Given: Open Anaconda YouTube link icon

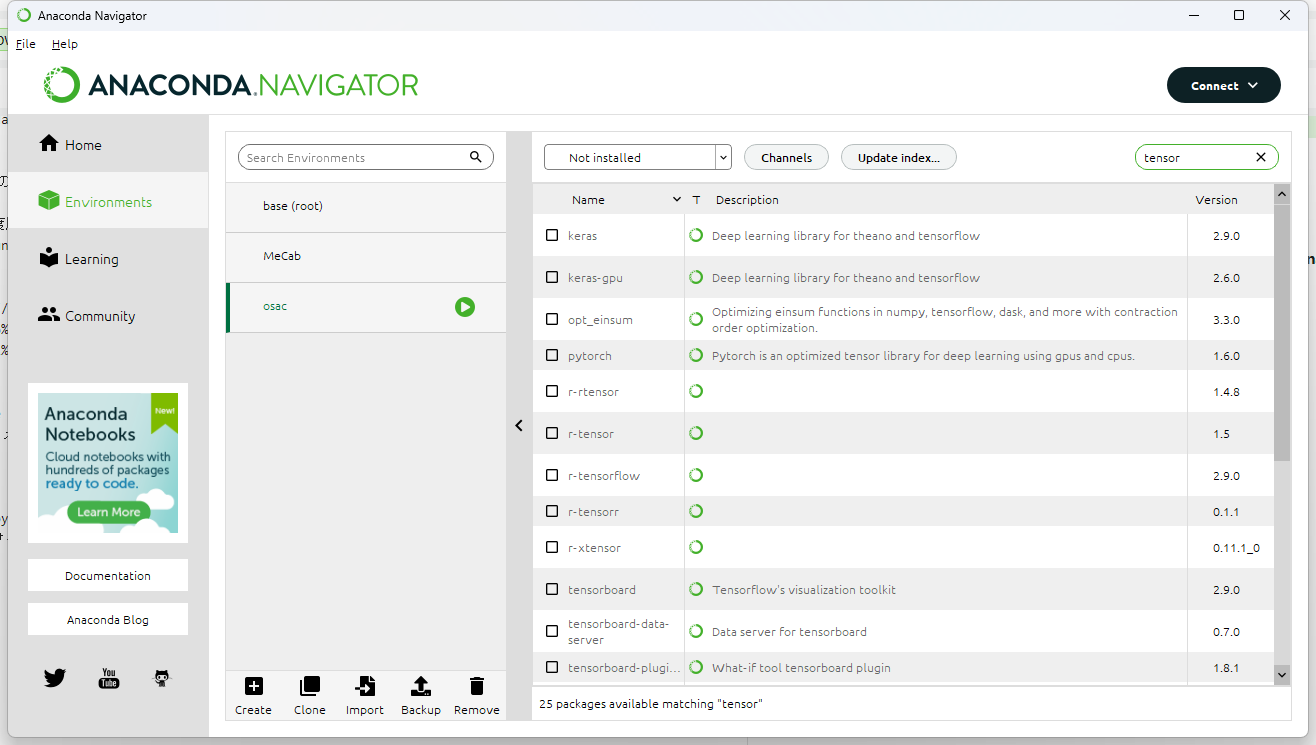Looking at the screenshot, I should [109, 678].
